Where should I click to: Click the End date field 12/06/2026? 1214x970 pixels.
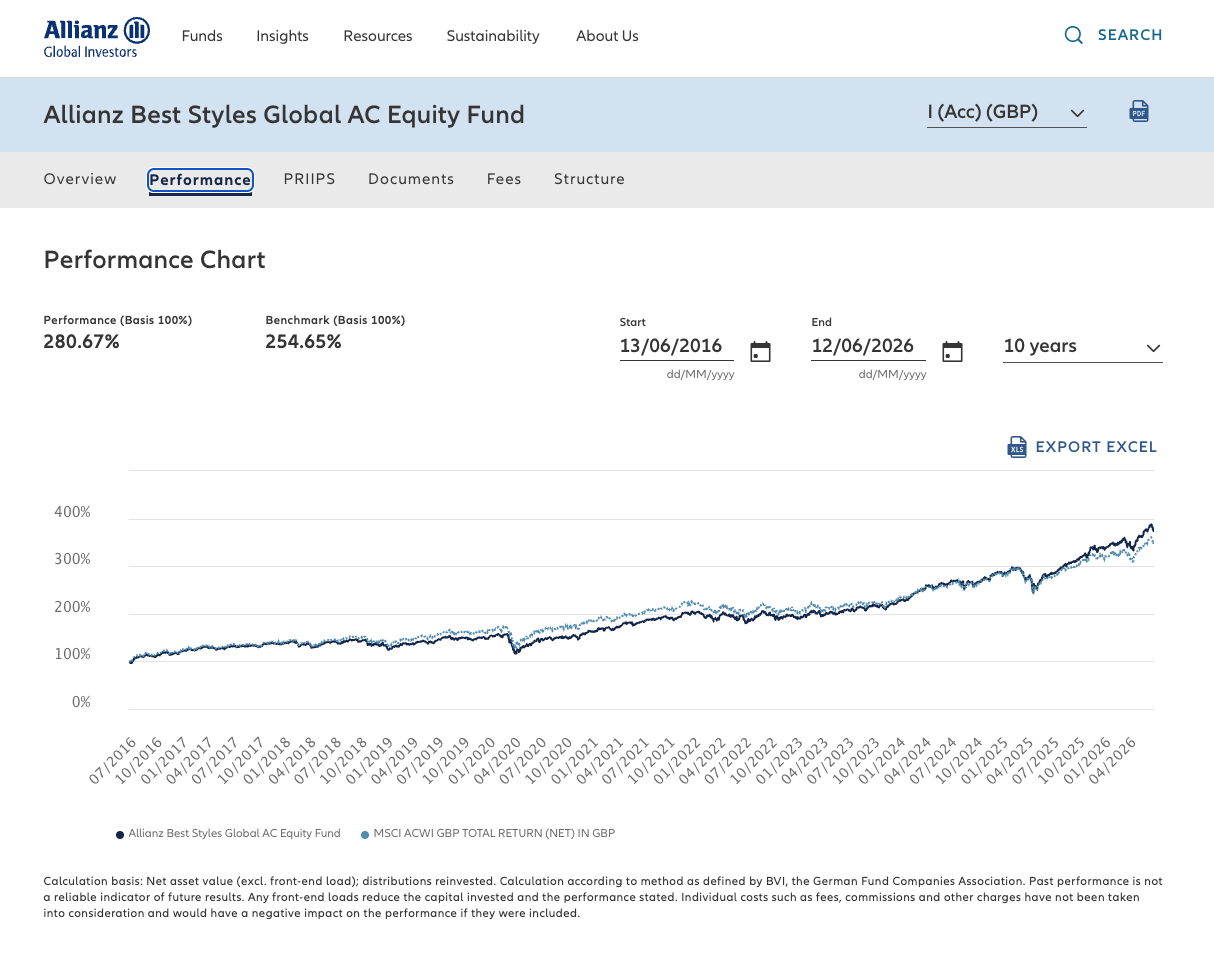868,346
